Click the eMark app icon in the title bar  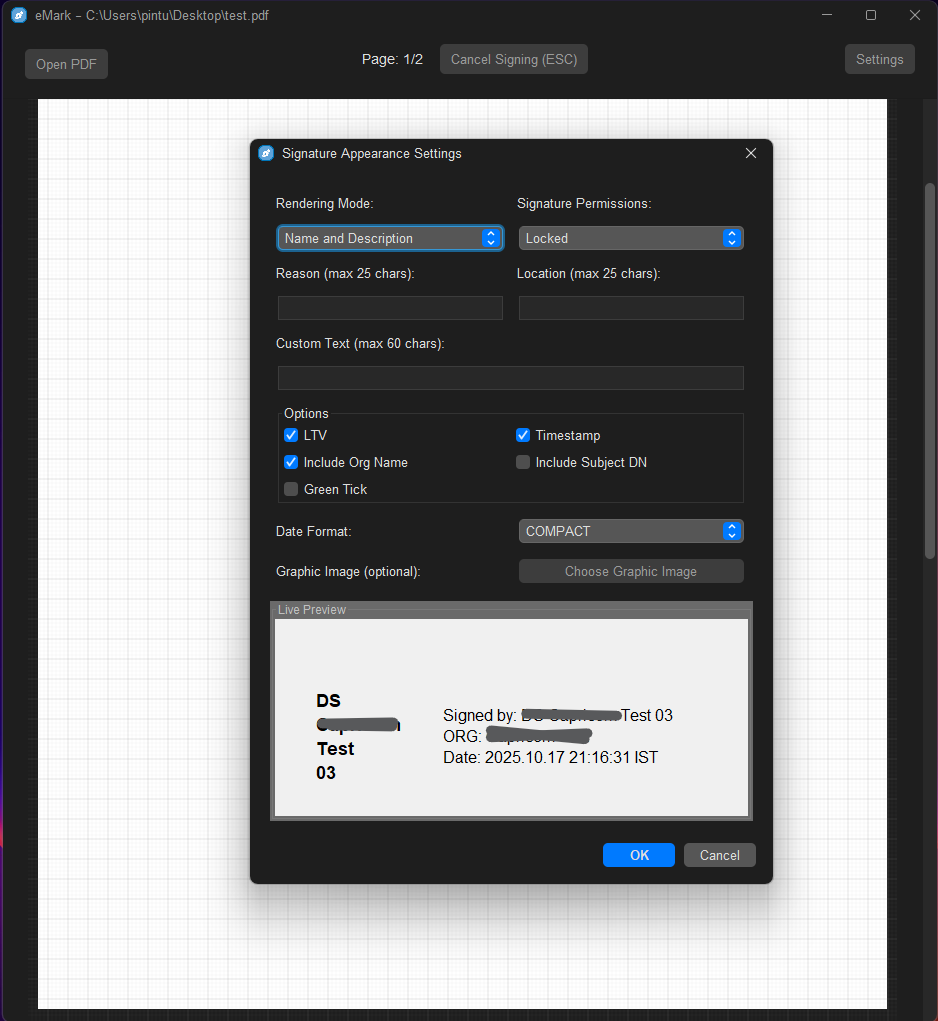pos(18,15)
